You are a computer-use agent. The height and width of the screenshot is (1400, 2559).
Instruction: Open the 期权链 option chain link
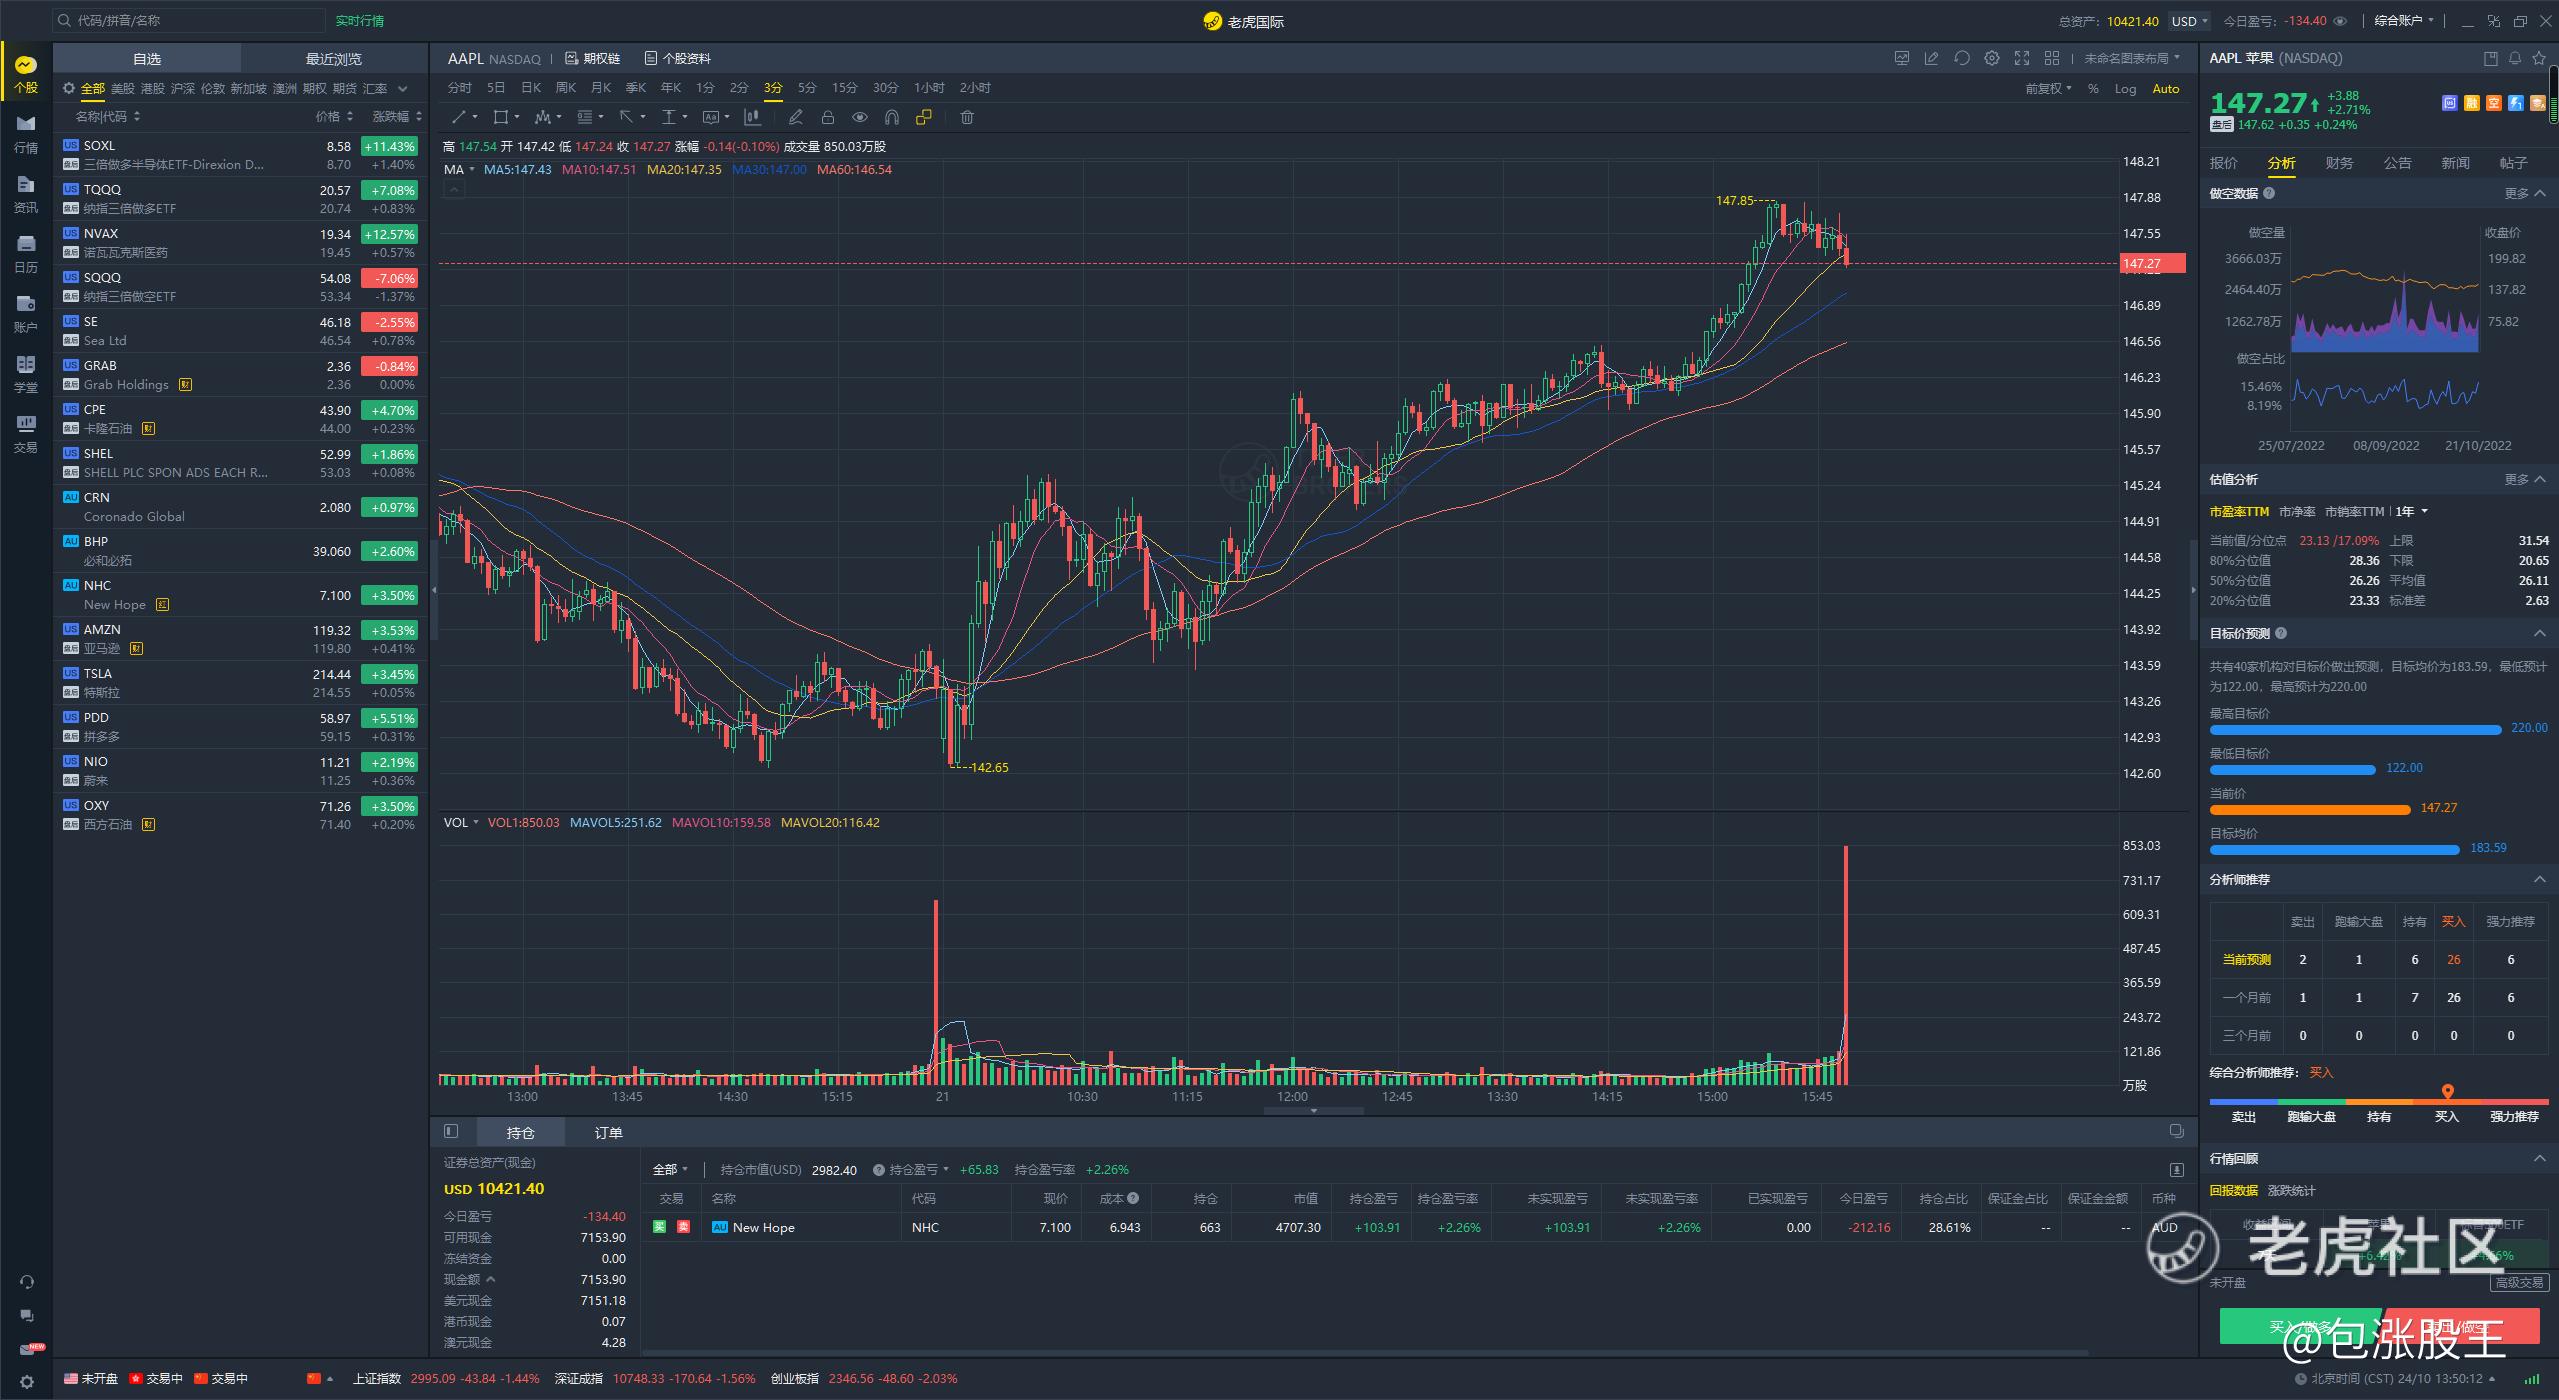593,58
